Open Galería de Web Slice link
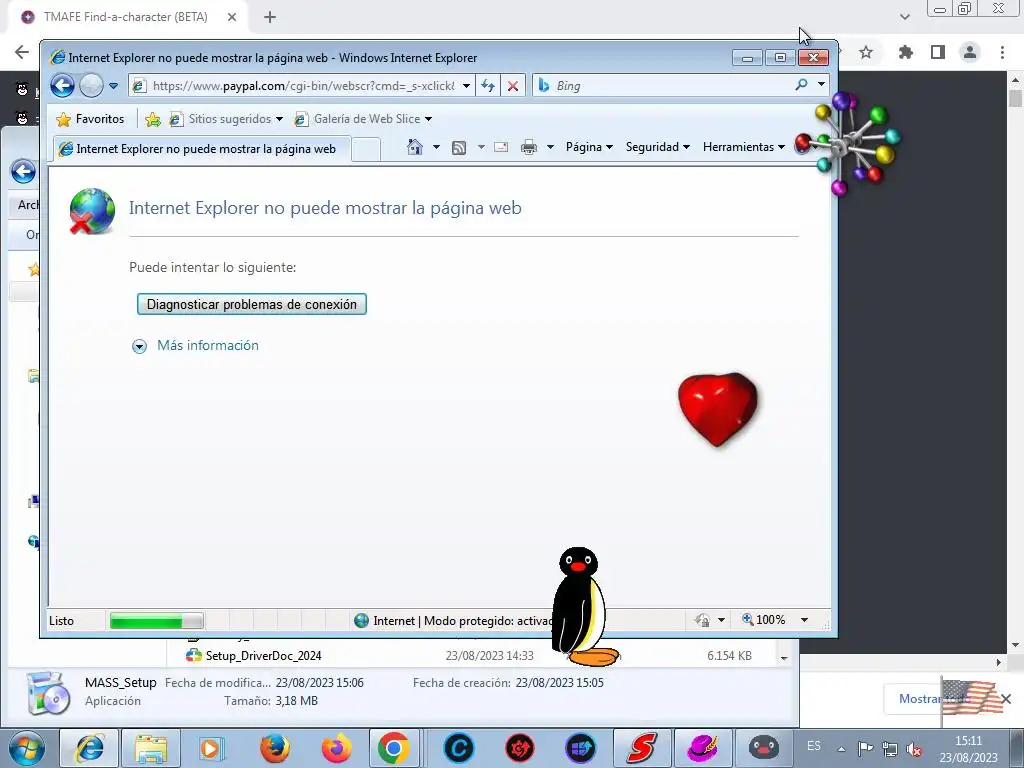Image resolution: width=1024 pixels, height=768 pixels. coord(363,119)
